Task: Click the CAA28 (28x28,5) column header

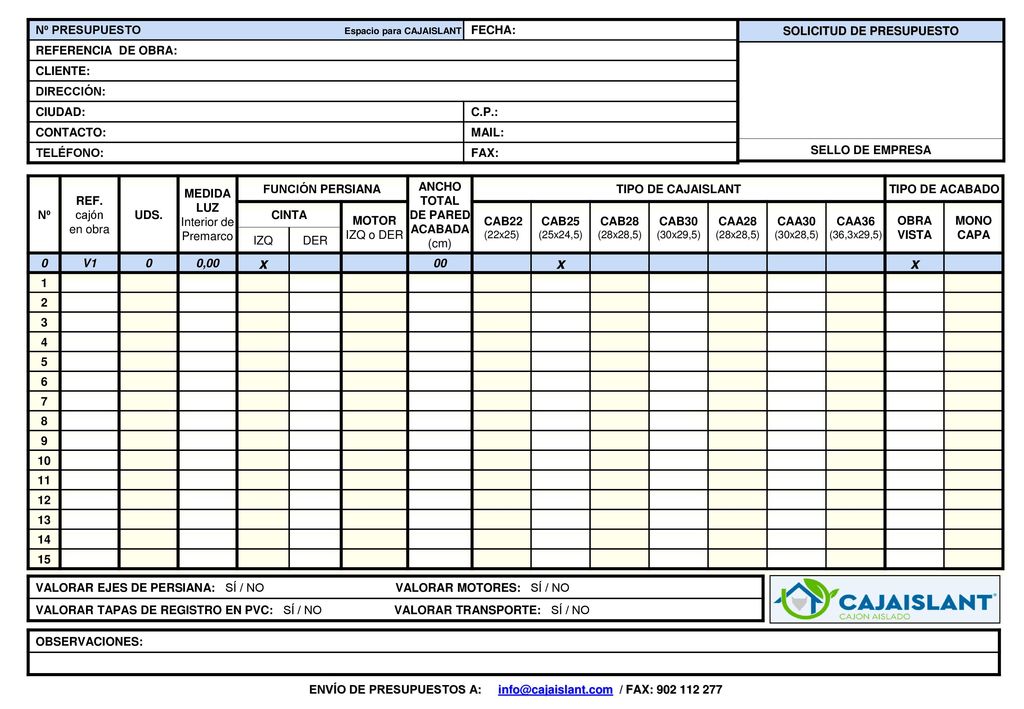Action: pos(737,227)
